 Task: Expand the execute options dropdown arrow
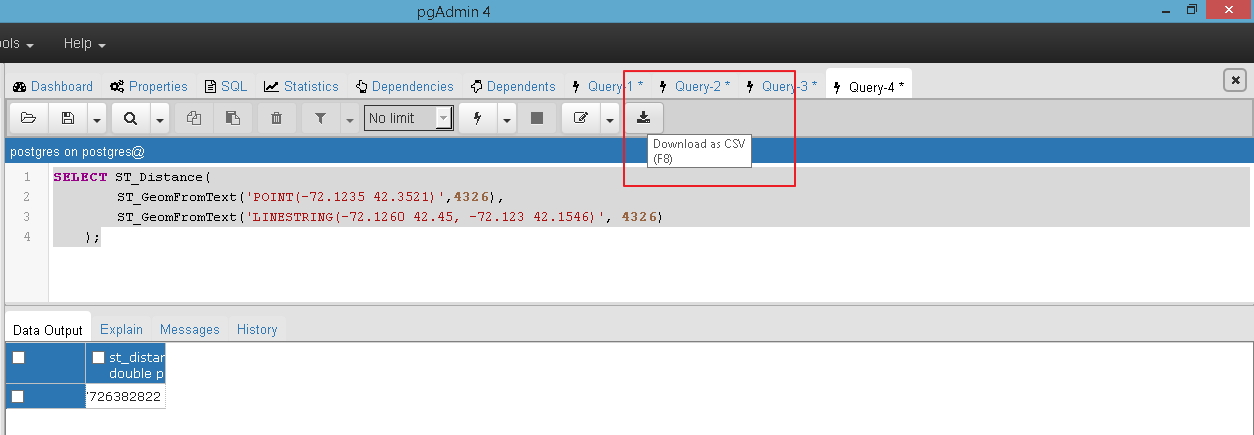pos(507,119)
